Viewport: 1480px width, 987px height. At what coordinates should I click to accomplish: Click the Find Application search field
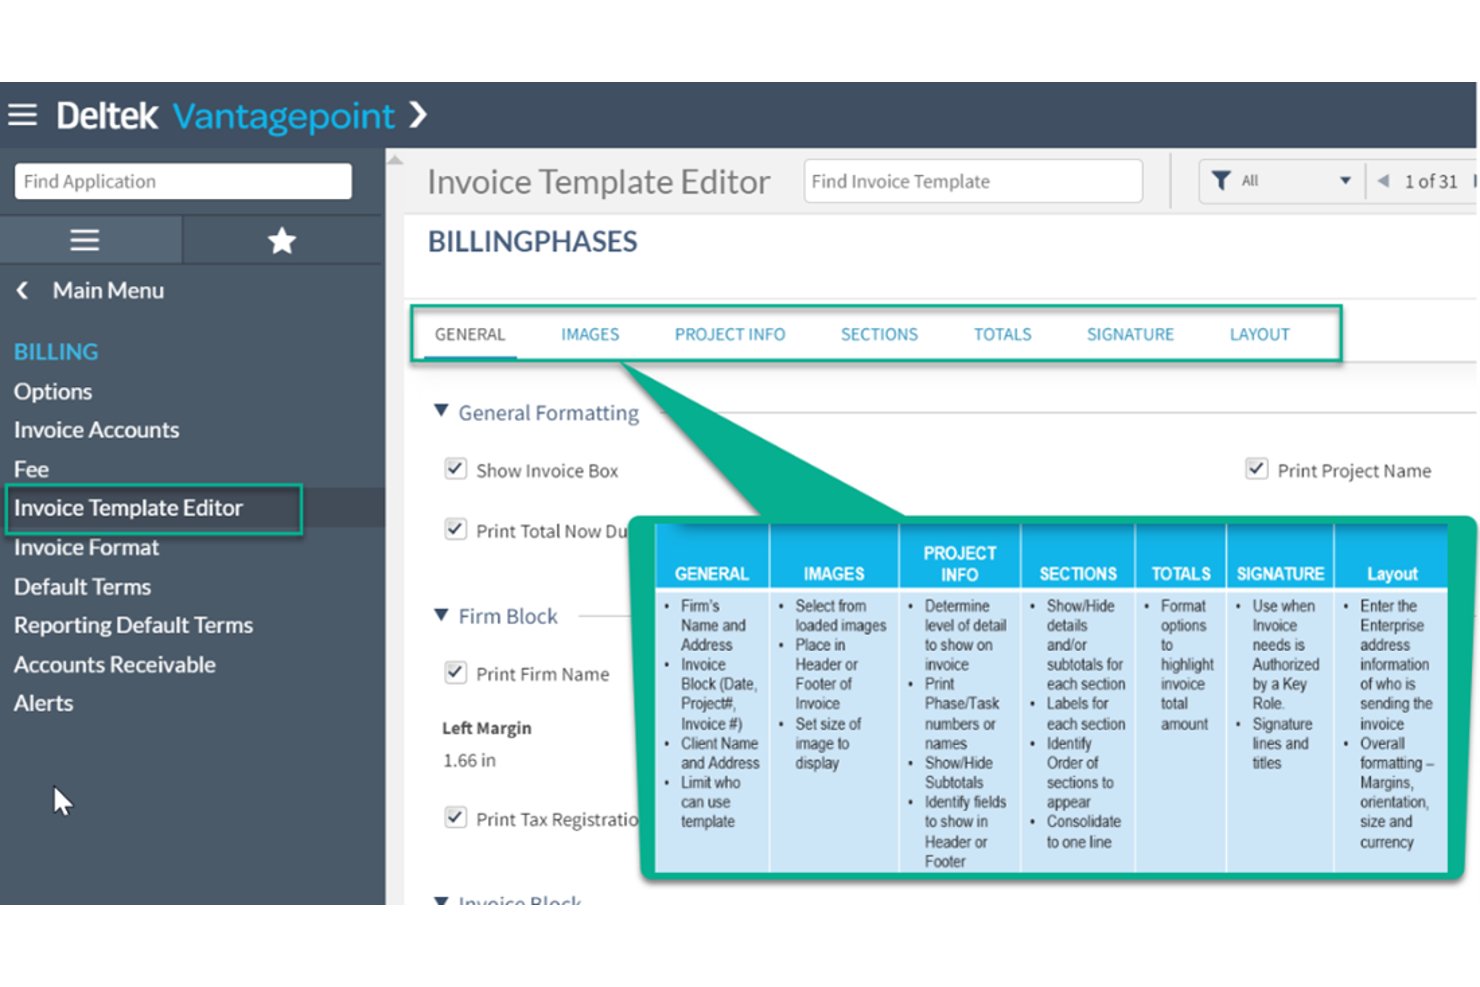coord(183,181)
